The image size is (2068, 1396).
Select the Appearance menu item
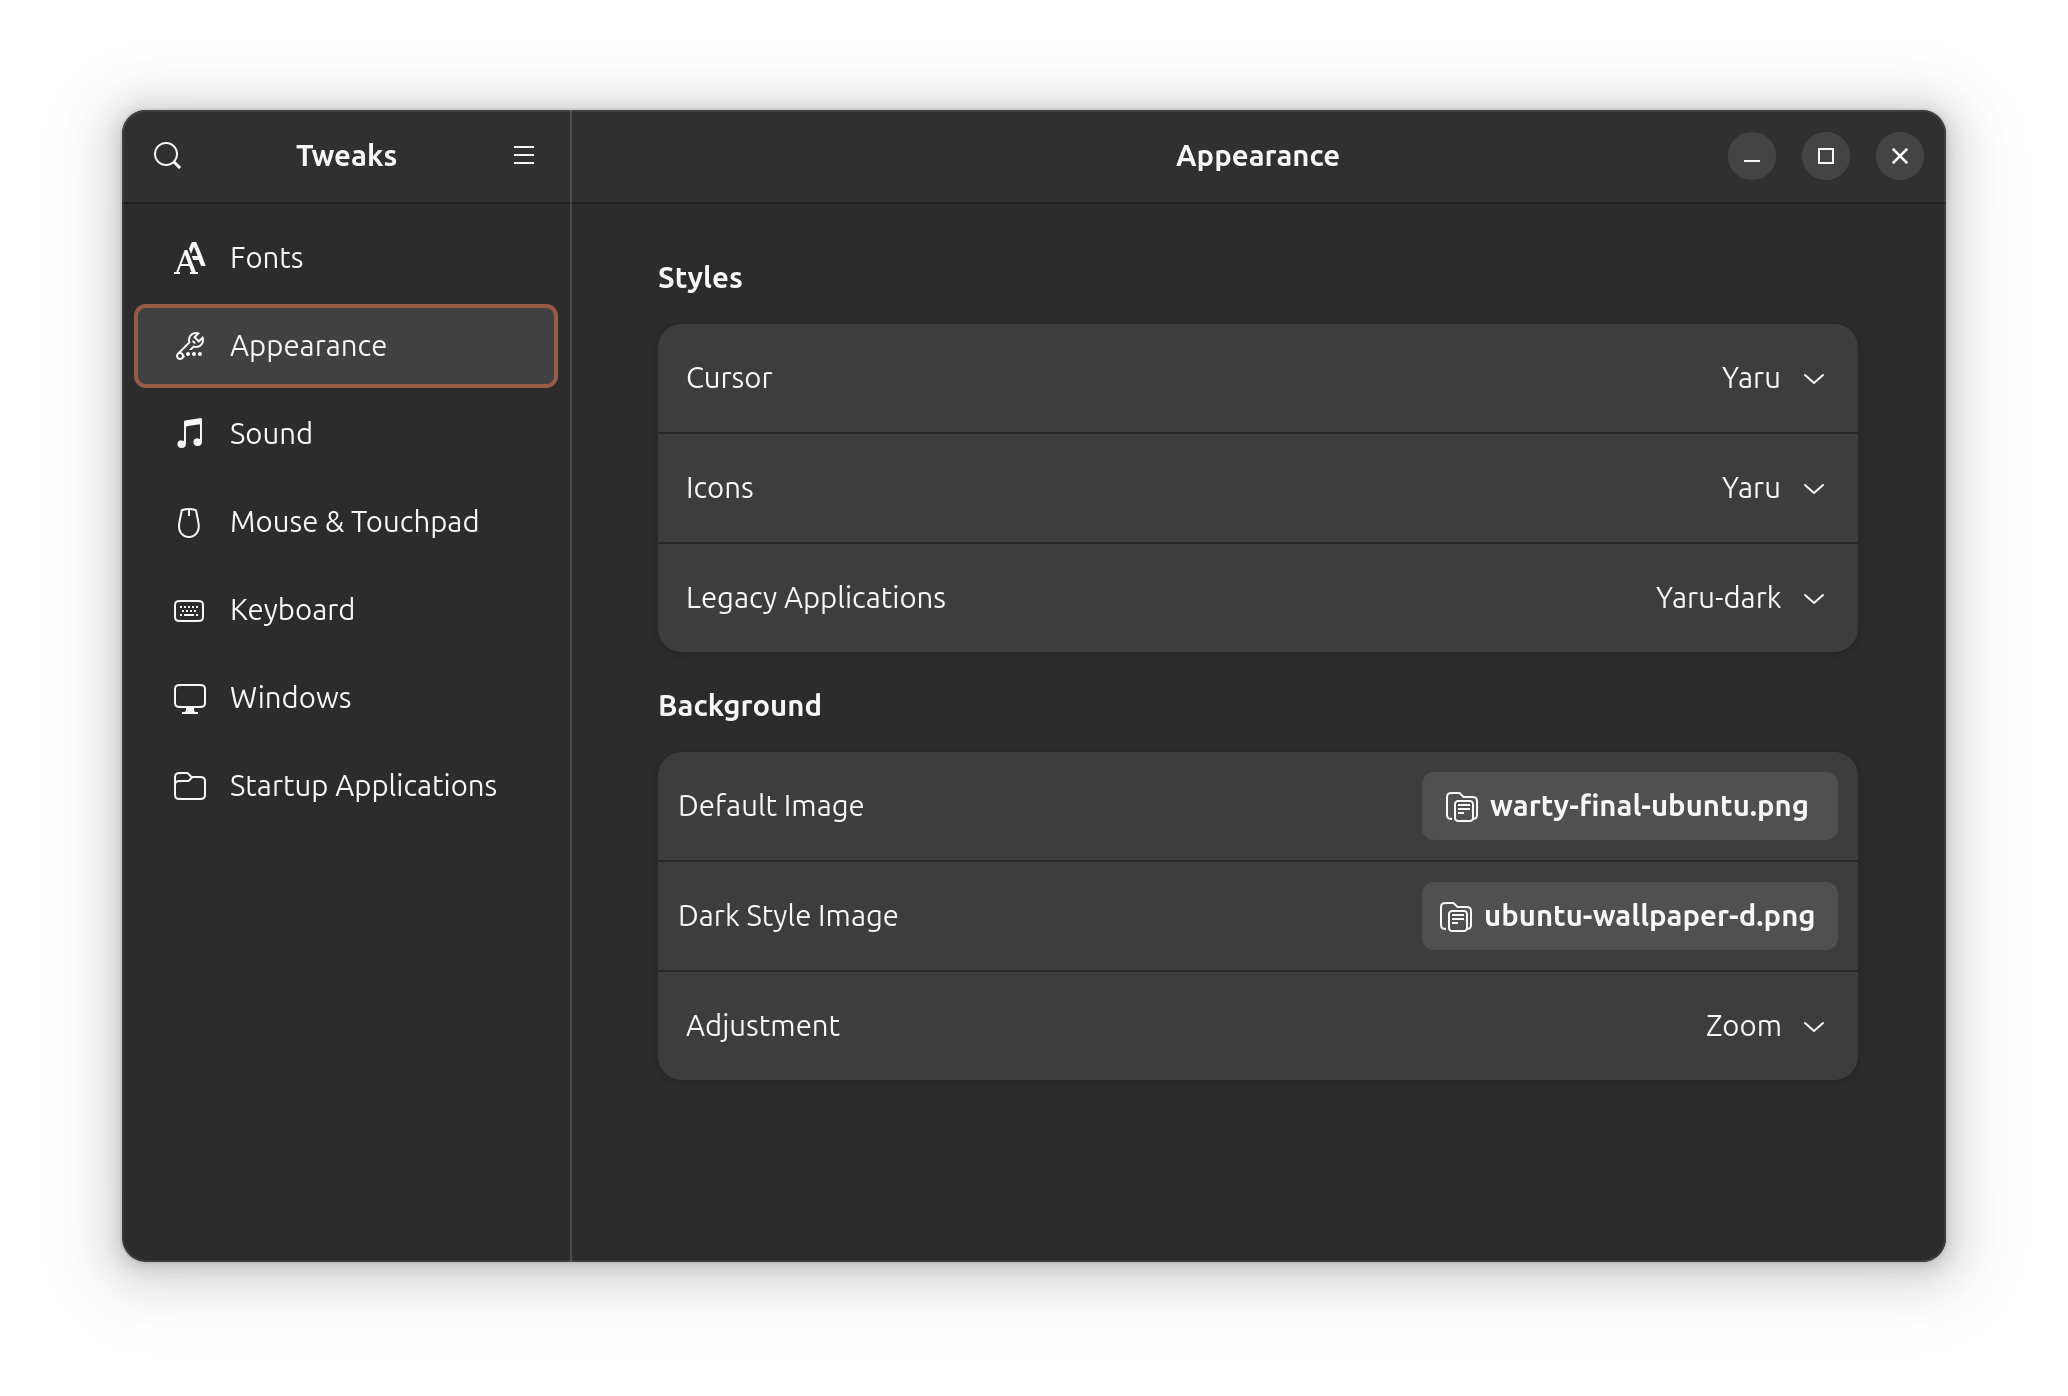[344, 344]
